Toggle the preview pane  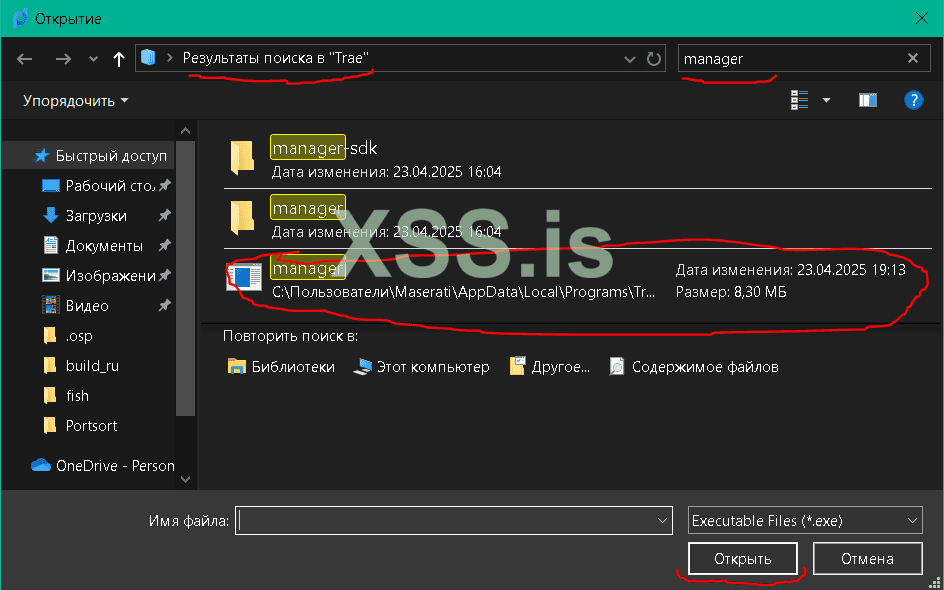coord(868,100)
